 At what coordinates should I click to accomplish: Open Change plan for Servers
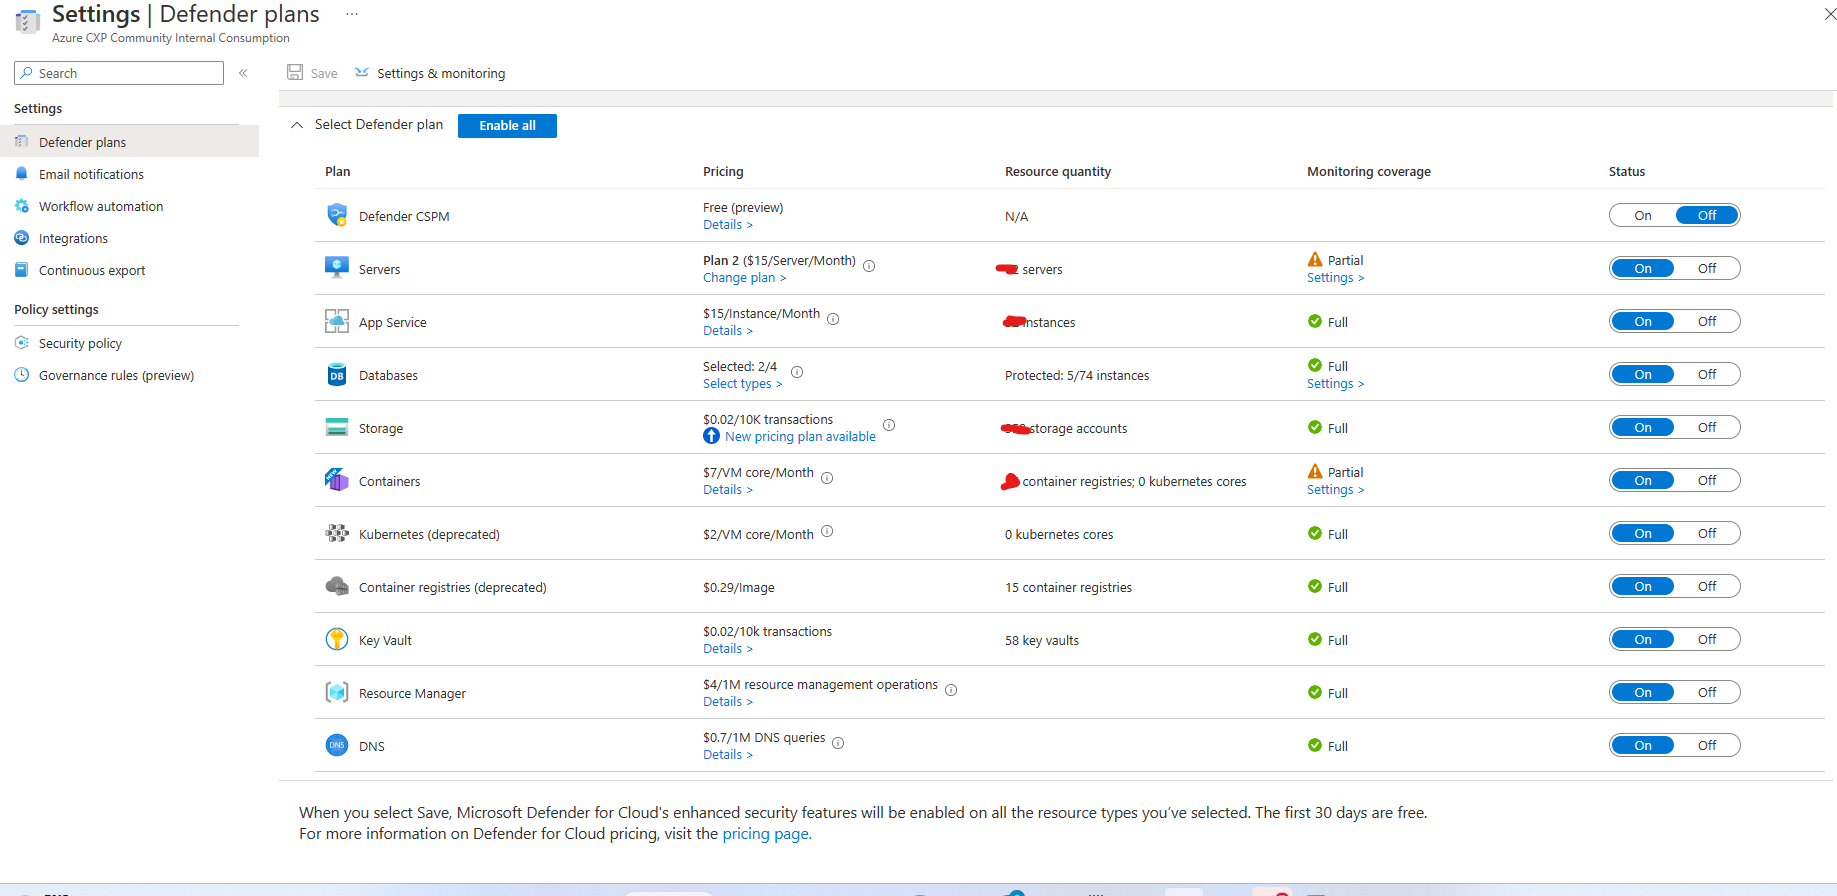click(x=744, y=278)
